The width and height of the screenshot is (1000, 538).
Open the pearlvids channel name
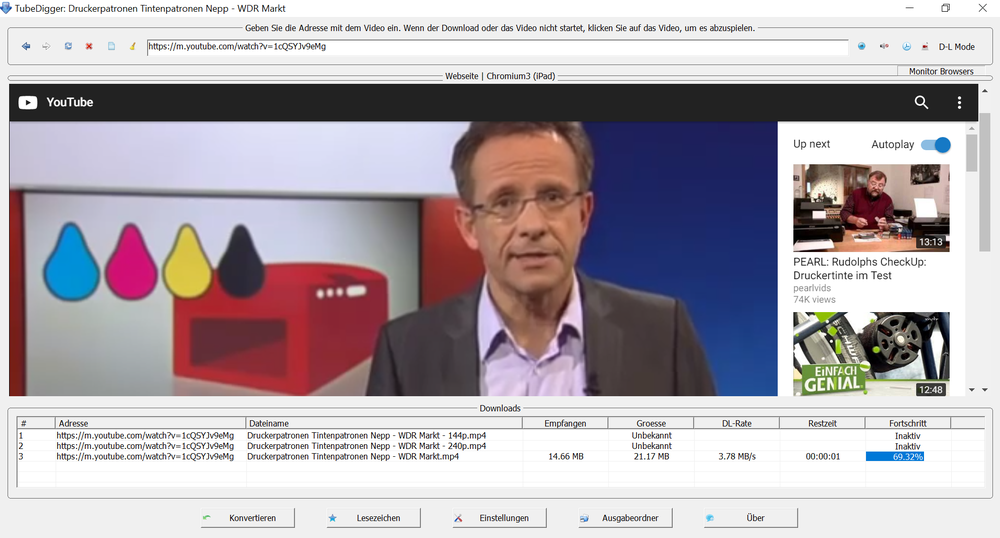coord(812,288)
